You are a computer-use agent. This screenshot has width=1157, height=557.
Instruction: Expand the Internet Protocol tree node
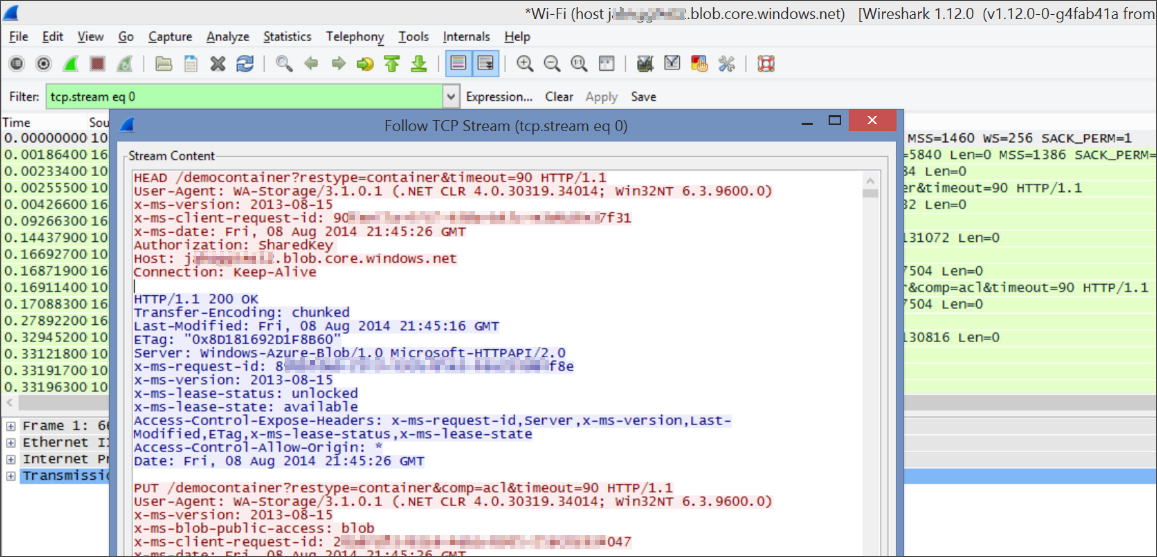click(x=10, y=459)
